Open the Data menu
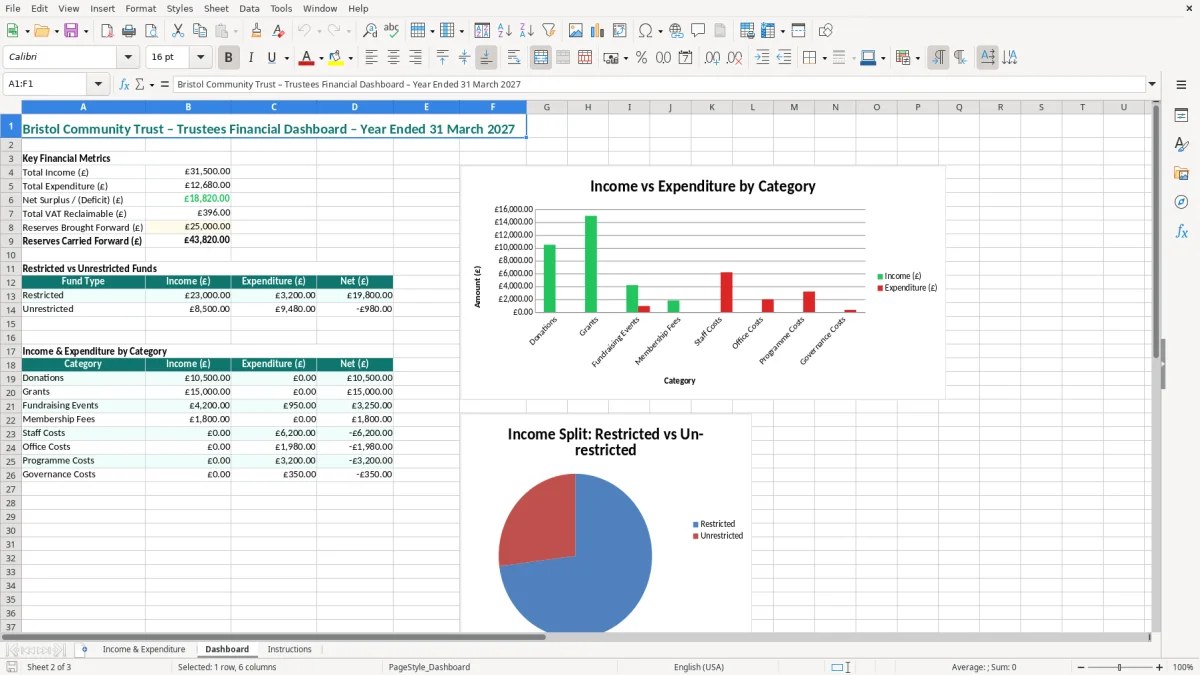The image size is (1200, 675). (249, 8)
